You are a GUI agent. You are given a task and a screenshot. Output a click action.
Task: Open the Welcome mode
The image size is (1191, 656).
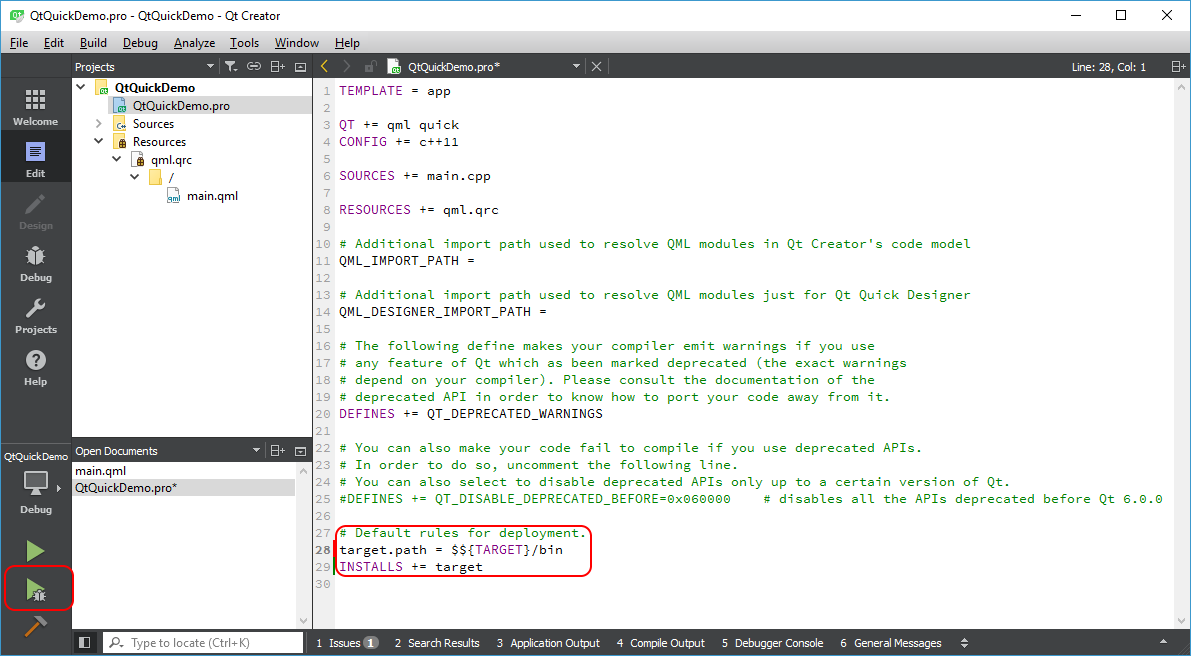[35, 107]
